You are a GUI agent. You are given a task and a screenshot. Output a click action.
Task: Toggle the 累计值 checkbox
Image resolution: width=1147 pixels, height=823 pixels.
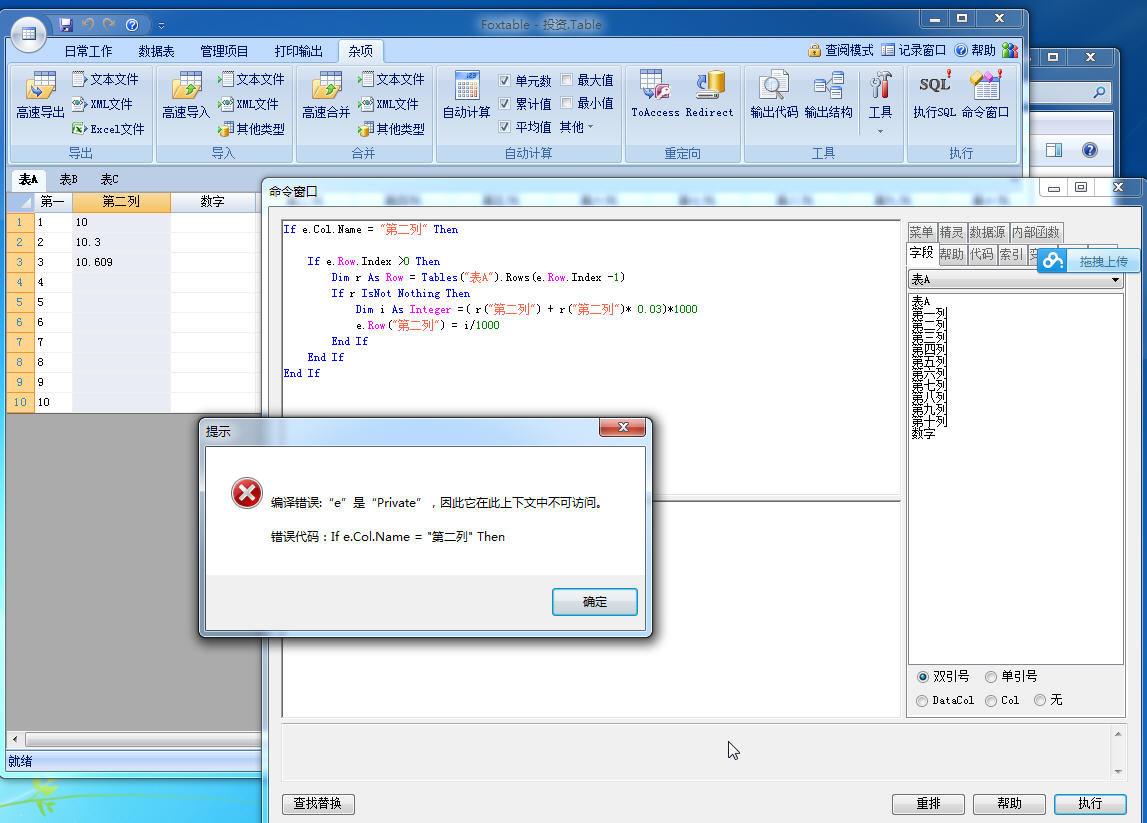pos(504,104)
